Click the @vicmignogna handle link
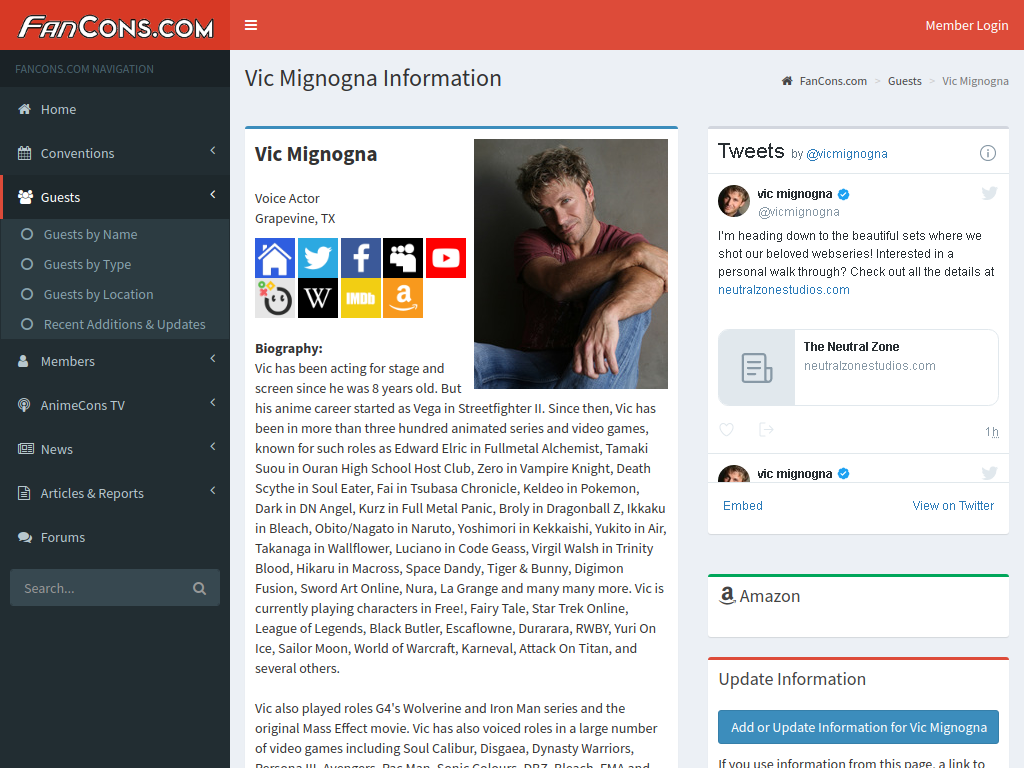This screenshot has width=1024, height=768. (x=846, y=153)
